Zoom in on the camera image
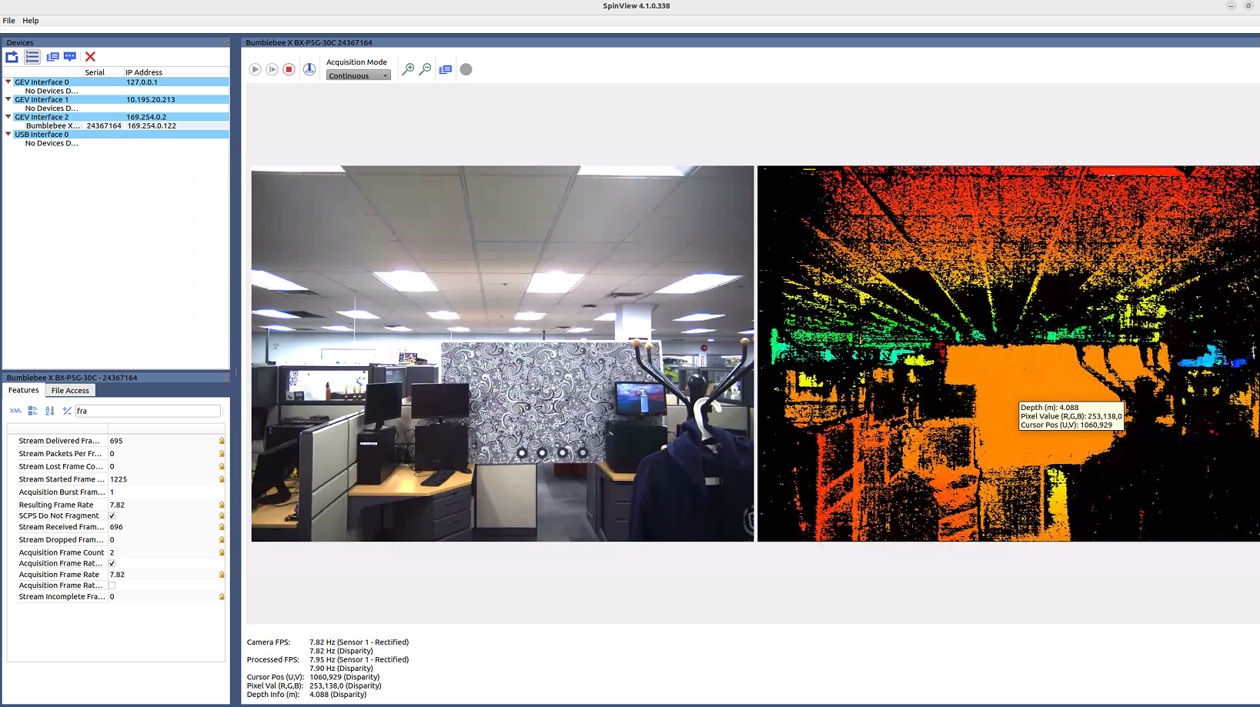Viewport: 1260px width, 707px height. [408, 69]
